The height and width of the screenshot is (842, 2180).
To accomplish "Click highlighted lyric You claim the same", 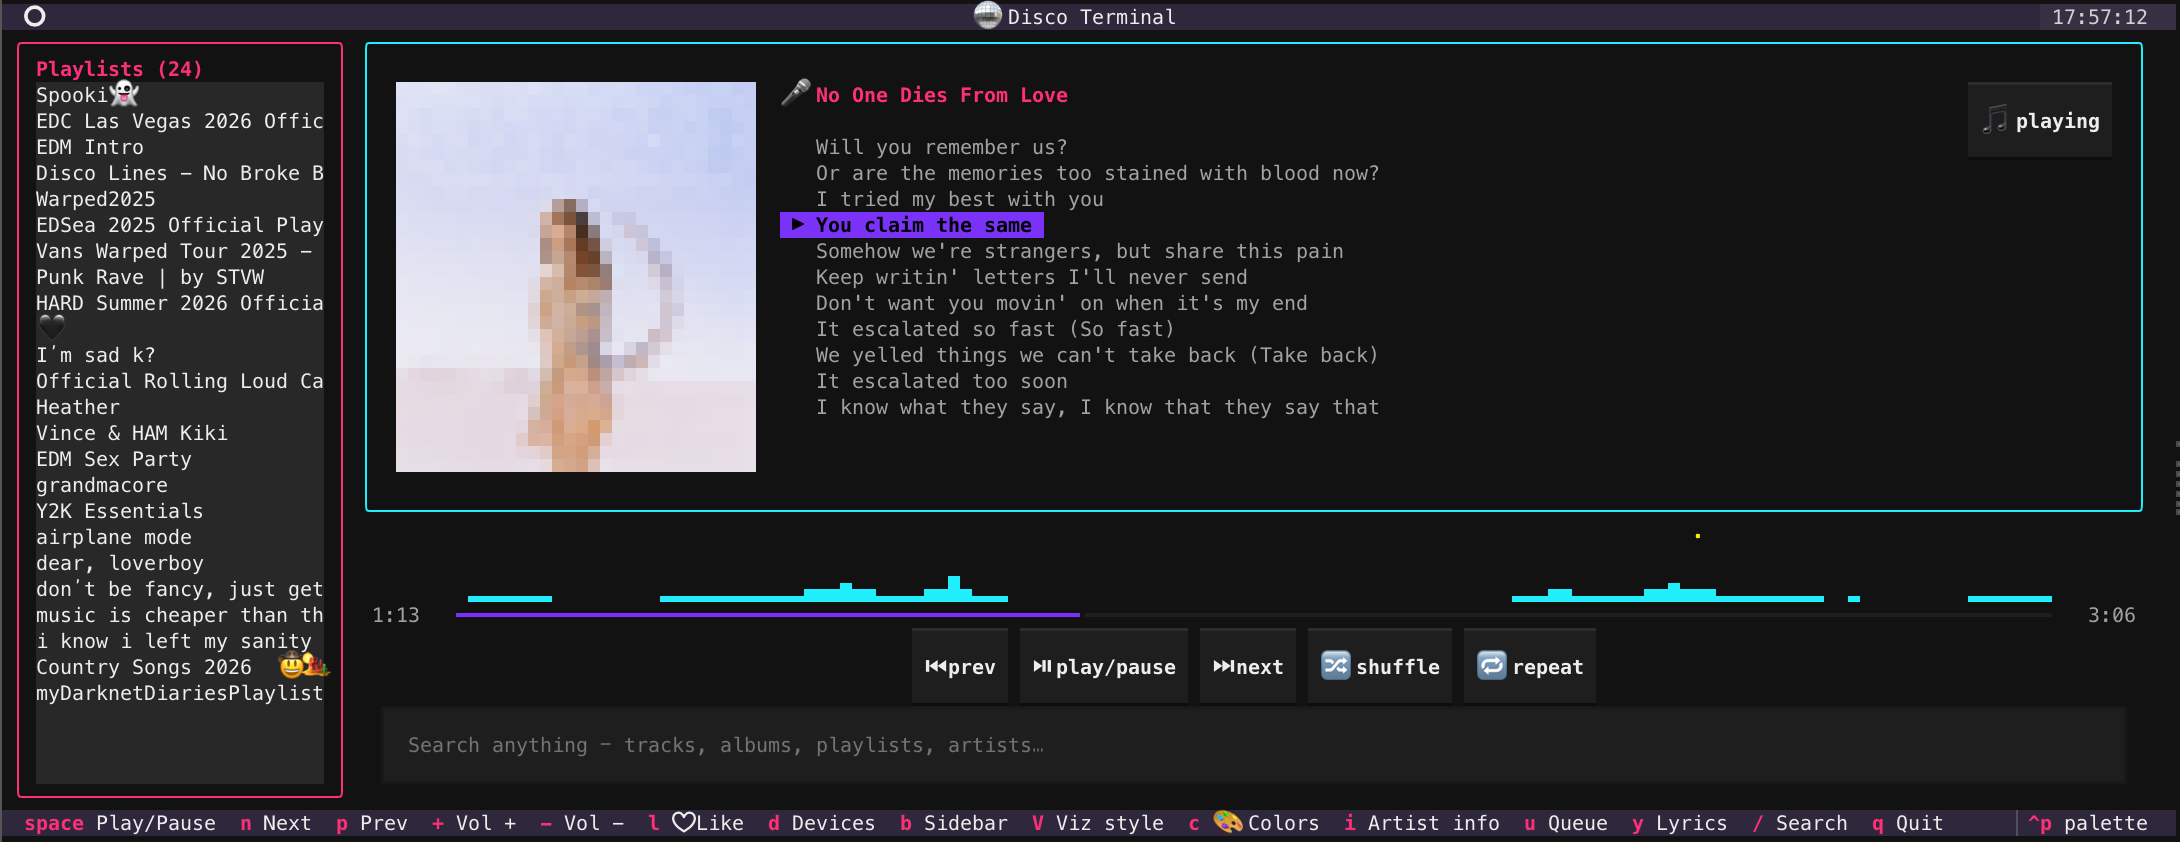I will coord(912,225).
